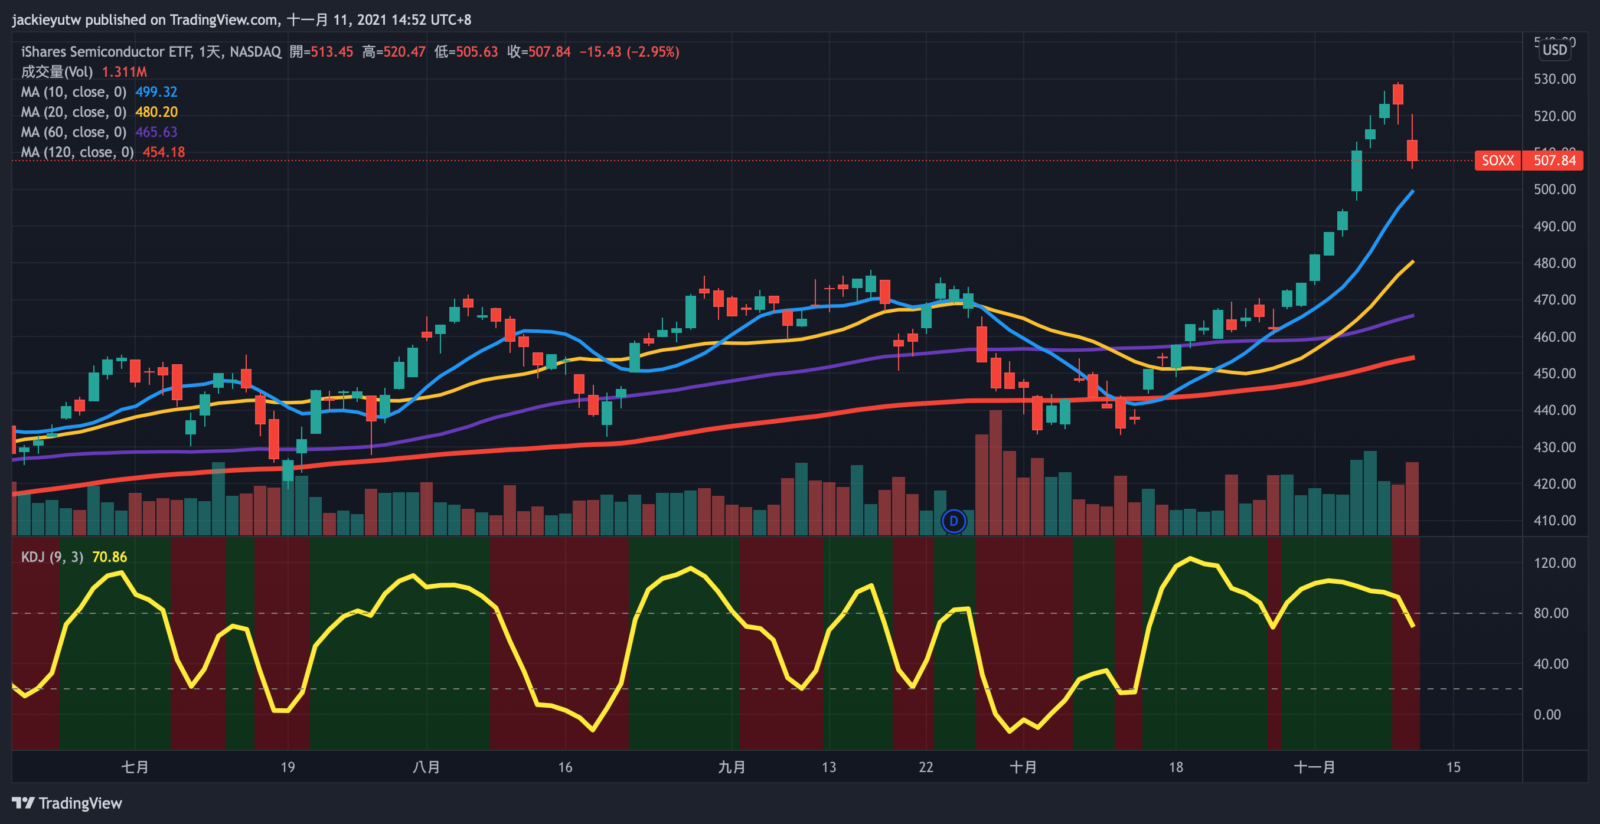Click the MA (120, close, 0) indicator label

pos(77,152)
